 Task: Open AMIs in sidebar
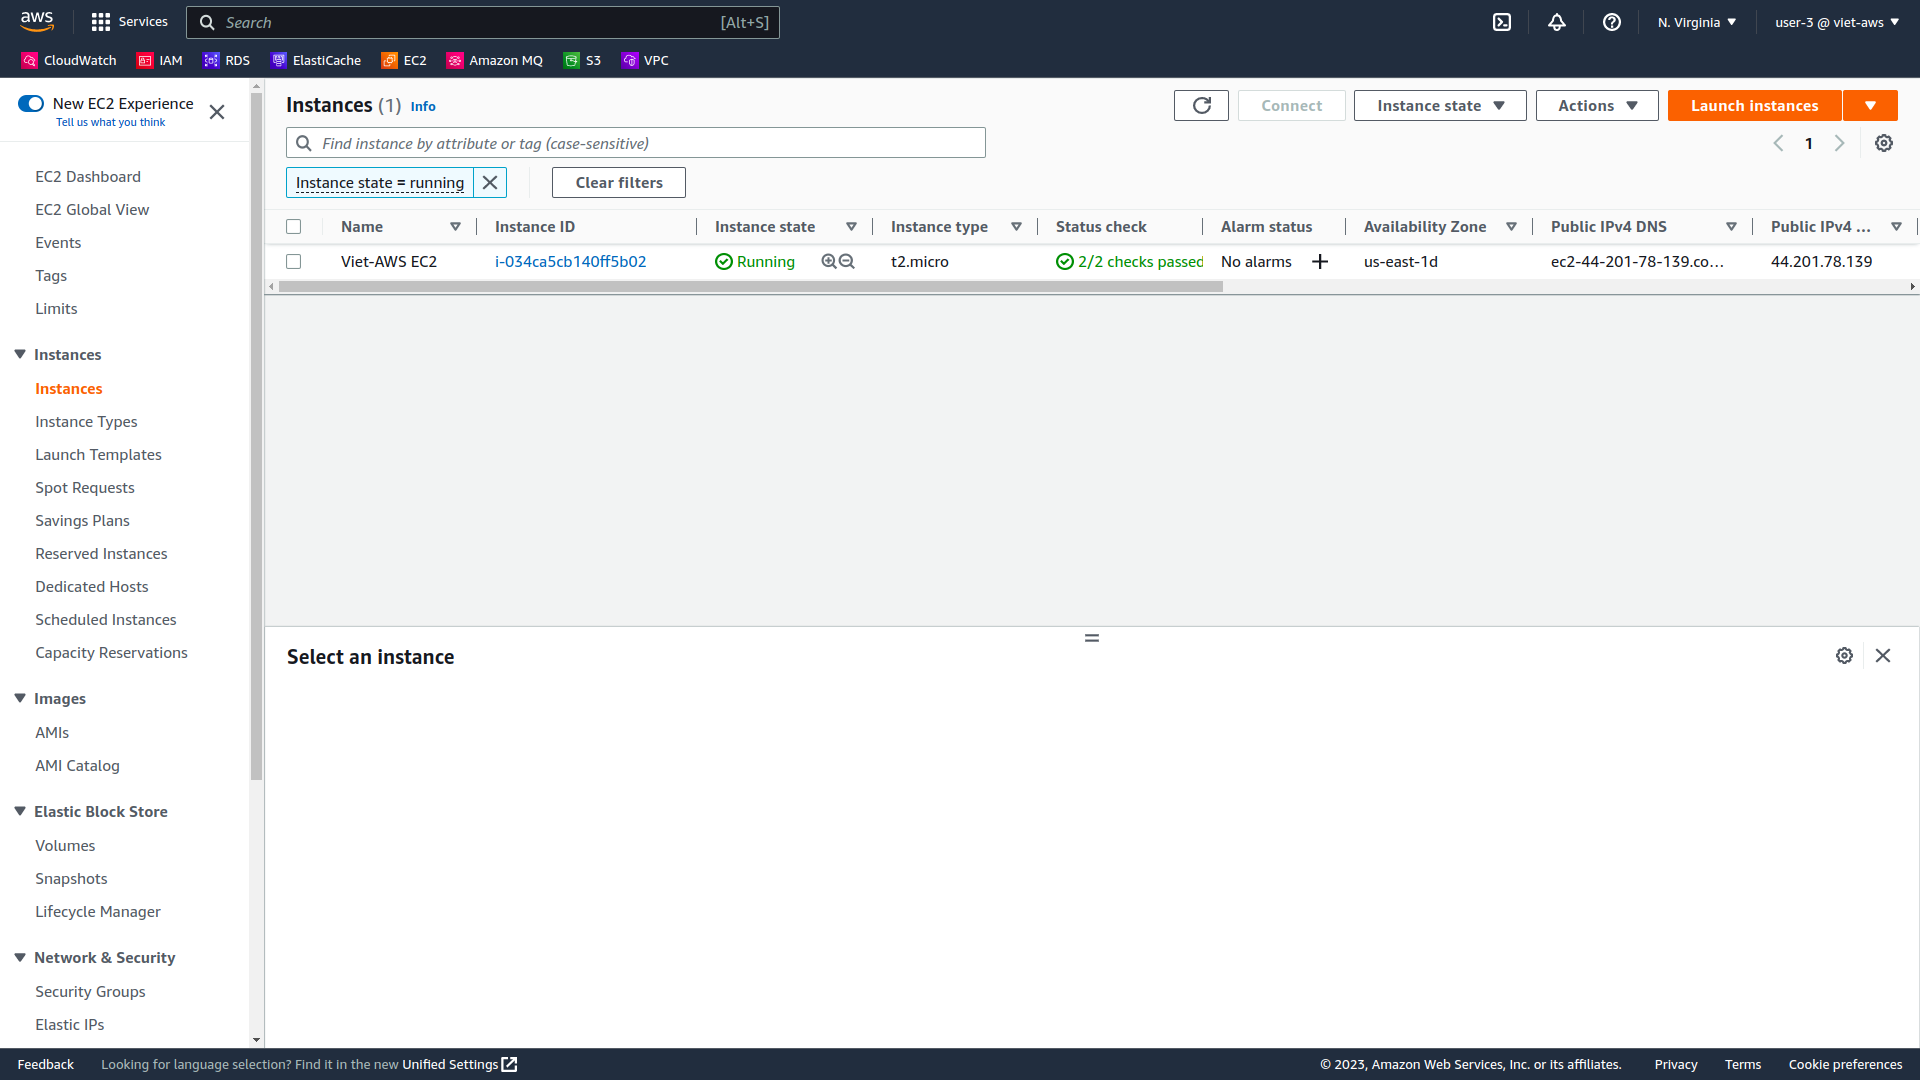[52, 732]
